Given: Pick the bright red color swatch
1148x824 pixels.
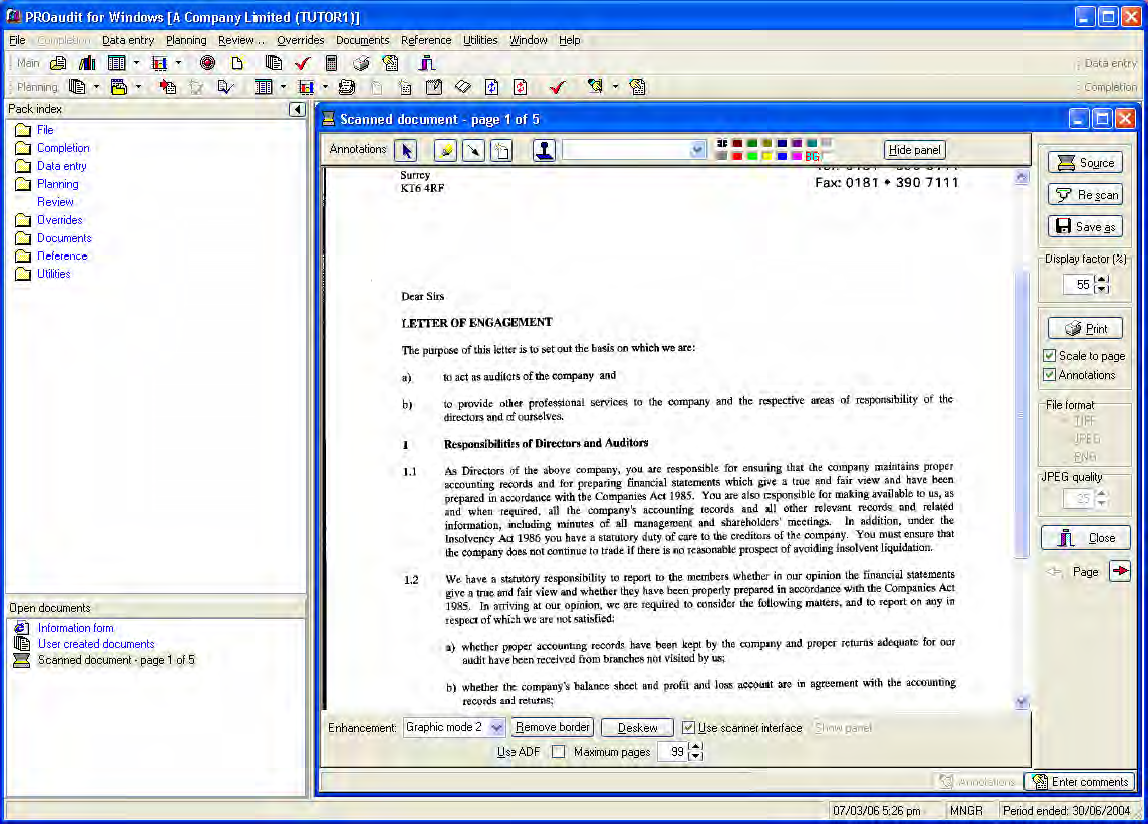Looking at the screenshot, I should (737, 156).
